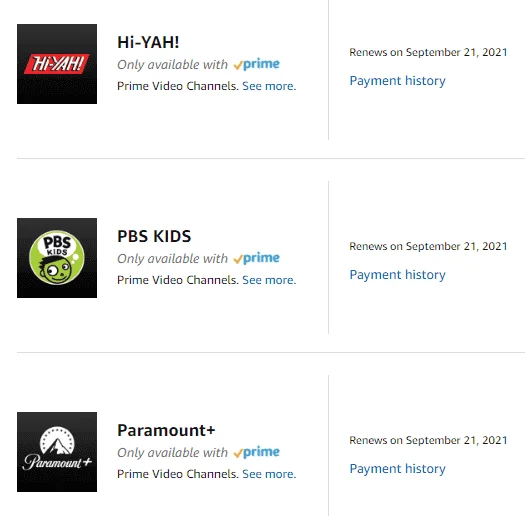Screen dimensions: 525x516
Task: Click Hi-YAH! renewal date text
Action: (428, 52)
